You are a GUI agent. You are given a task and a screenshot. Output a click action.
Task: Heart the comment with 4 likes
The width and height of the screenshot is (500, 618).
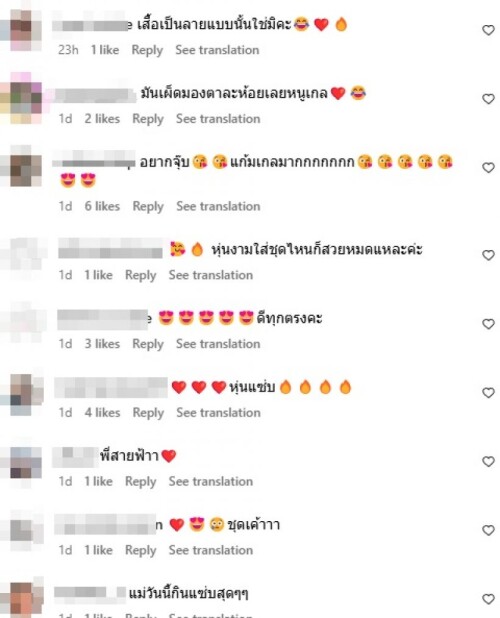point(488,393)
